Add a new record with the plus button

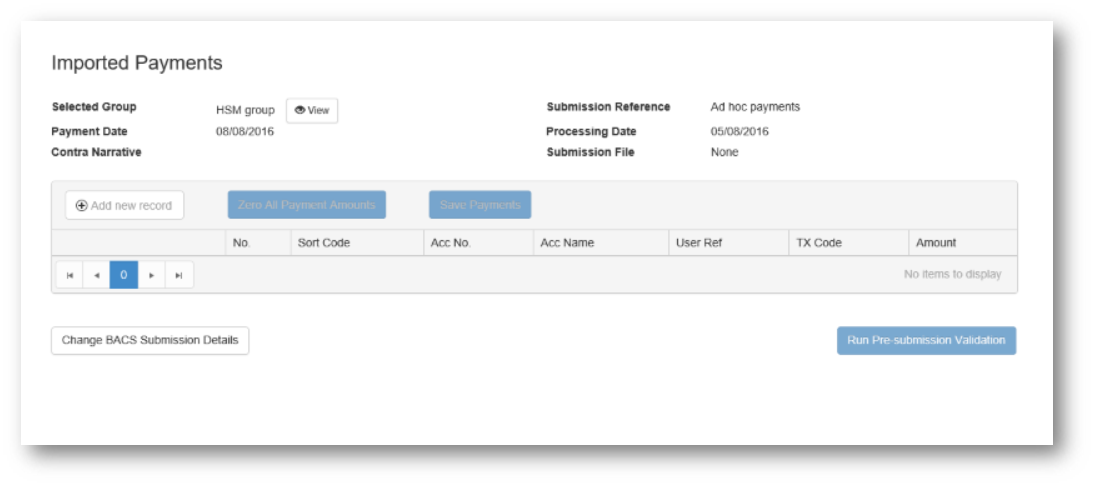pos(124,205)
